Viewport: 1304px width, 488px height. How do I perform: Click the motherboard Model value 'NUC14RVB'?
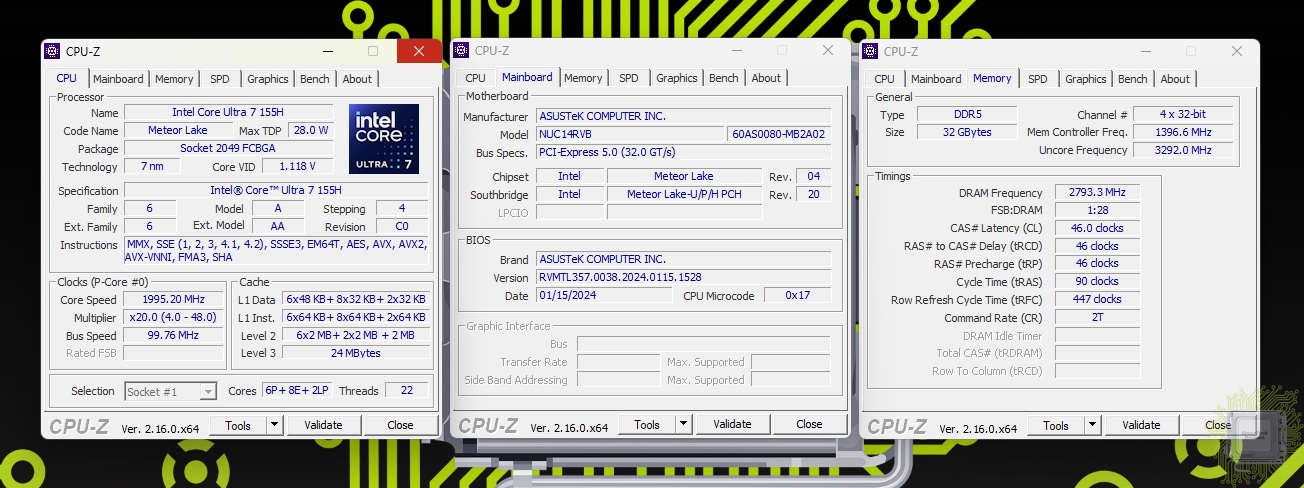[629, 134]
